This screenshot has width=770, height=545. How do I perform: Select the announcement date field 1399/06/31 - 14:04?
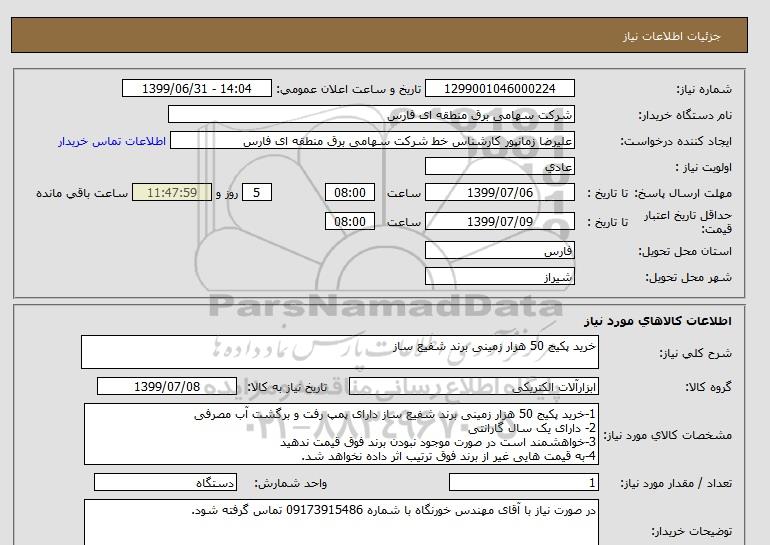pyautogui.click(x=196, y=89)
